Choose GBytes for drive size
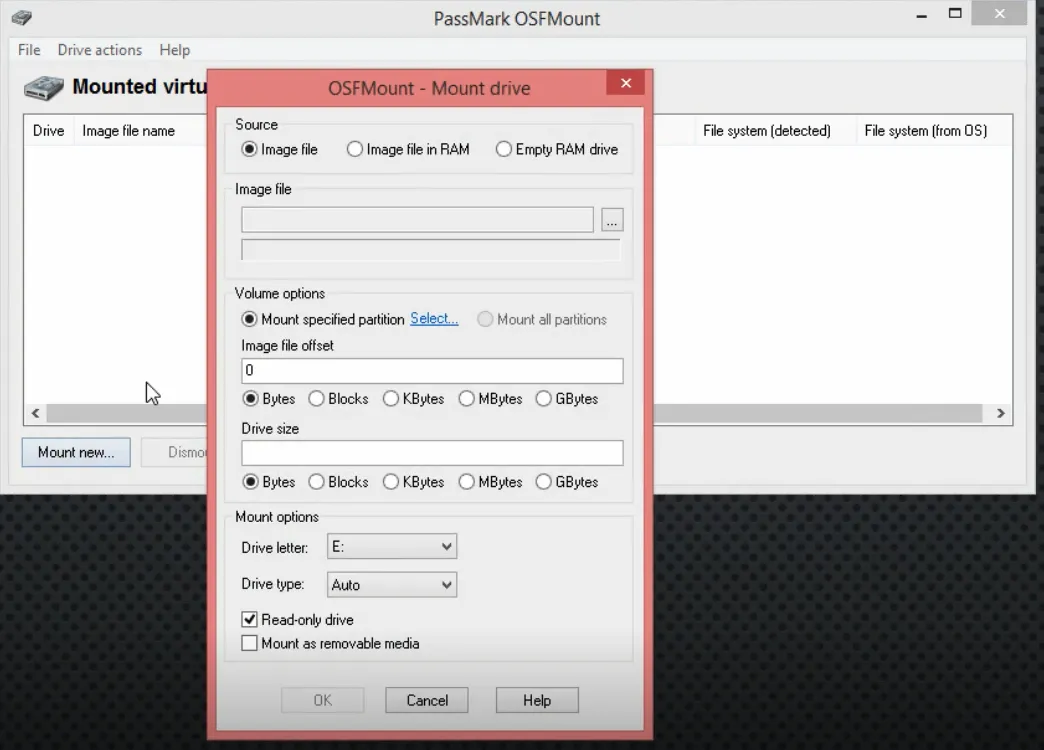This screenshot has width=1044, height=750. click(544, 482)
